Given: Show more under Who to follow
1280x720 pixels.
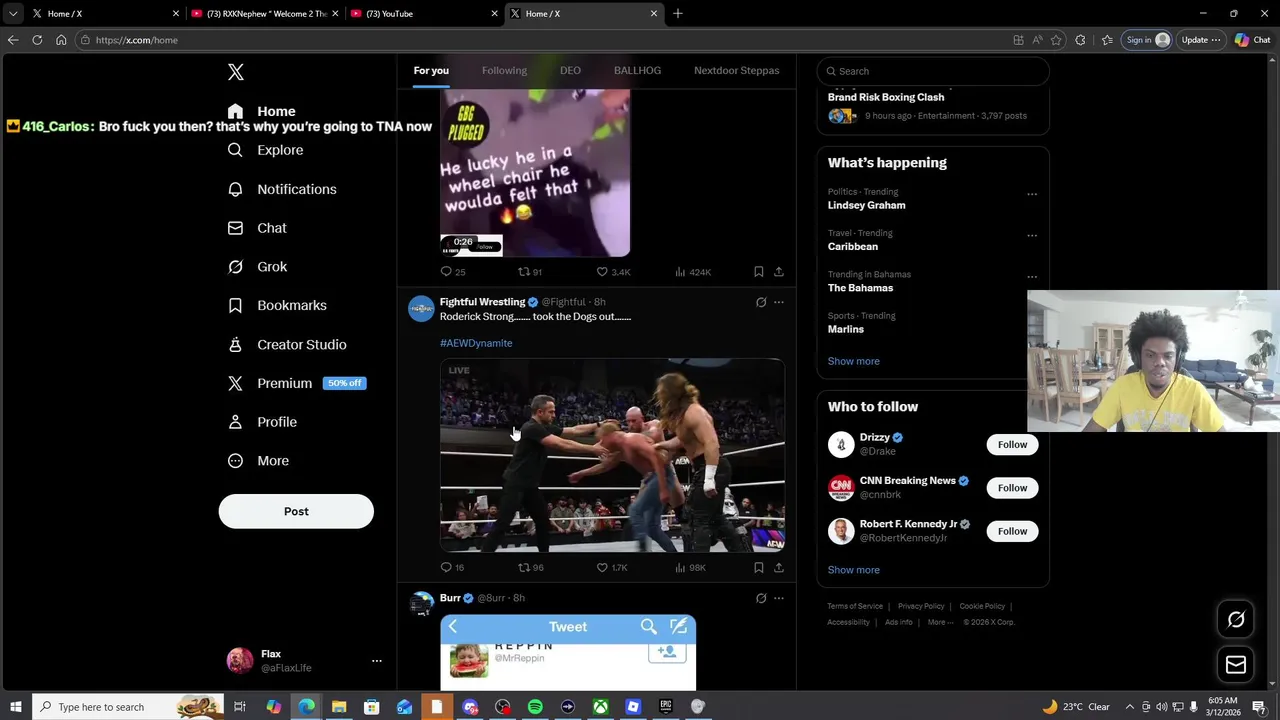Looking at the screenshot, I should [853, 570].
